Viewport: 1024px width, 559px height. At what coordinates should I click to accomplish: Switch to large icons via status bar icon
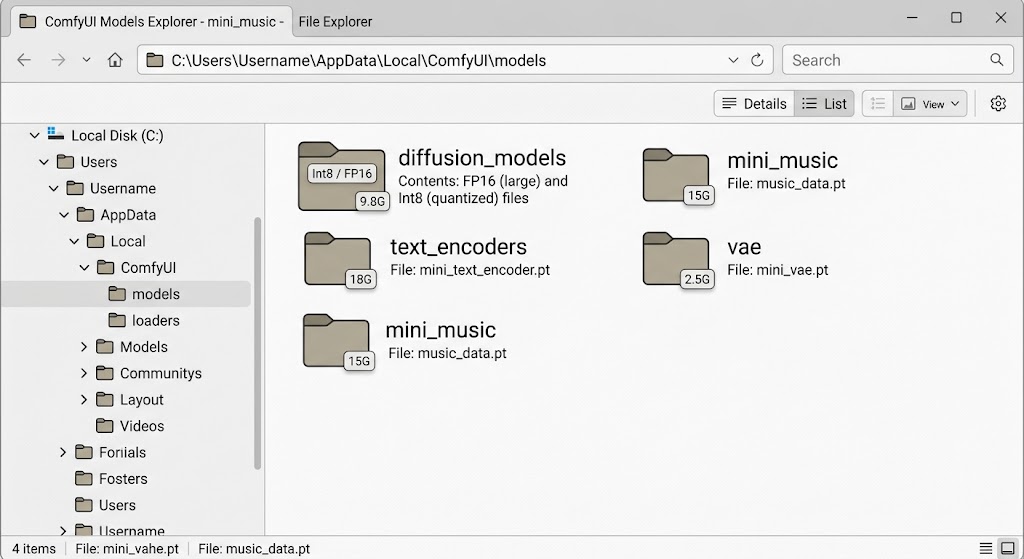(1008, 548)
